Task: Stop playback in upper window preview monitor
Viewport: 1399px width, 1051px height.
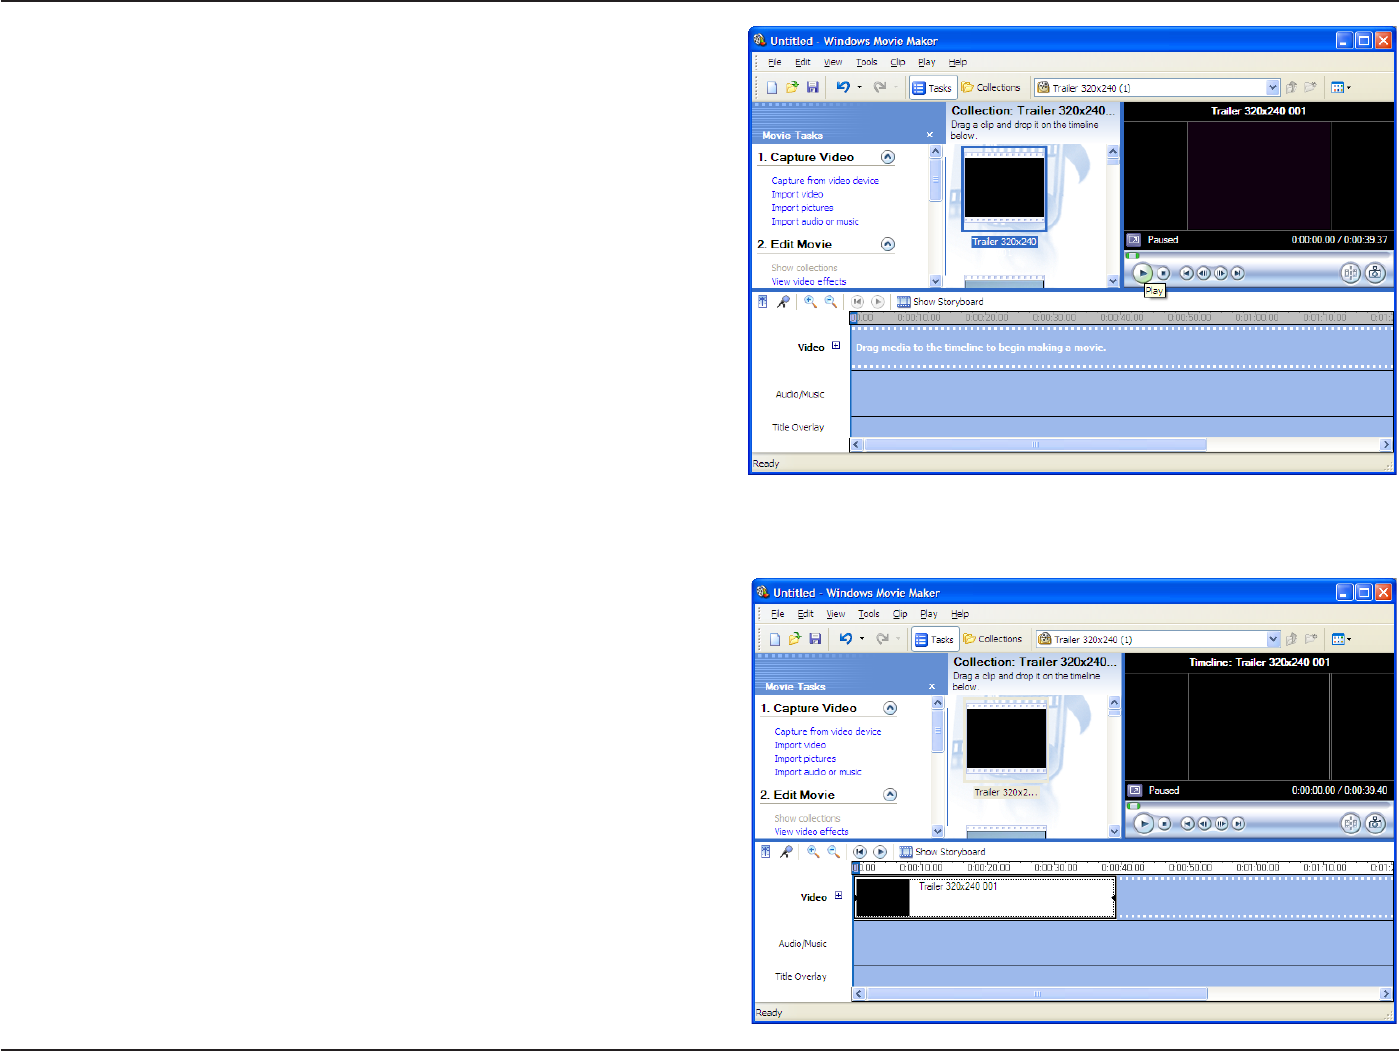Action: [1163, 273]
